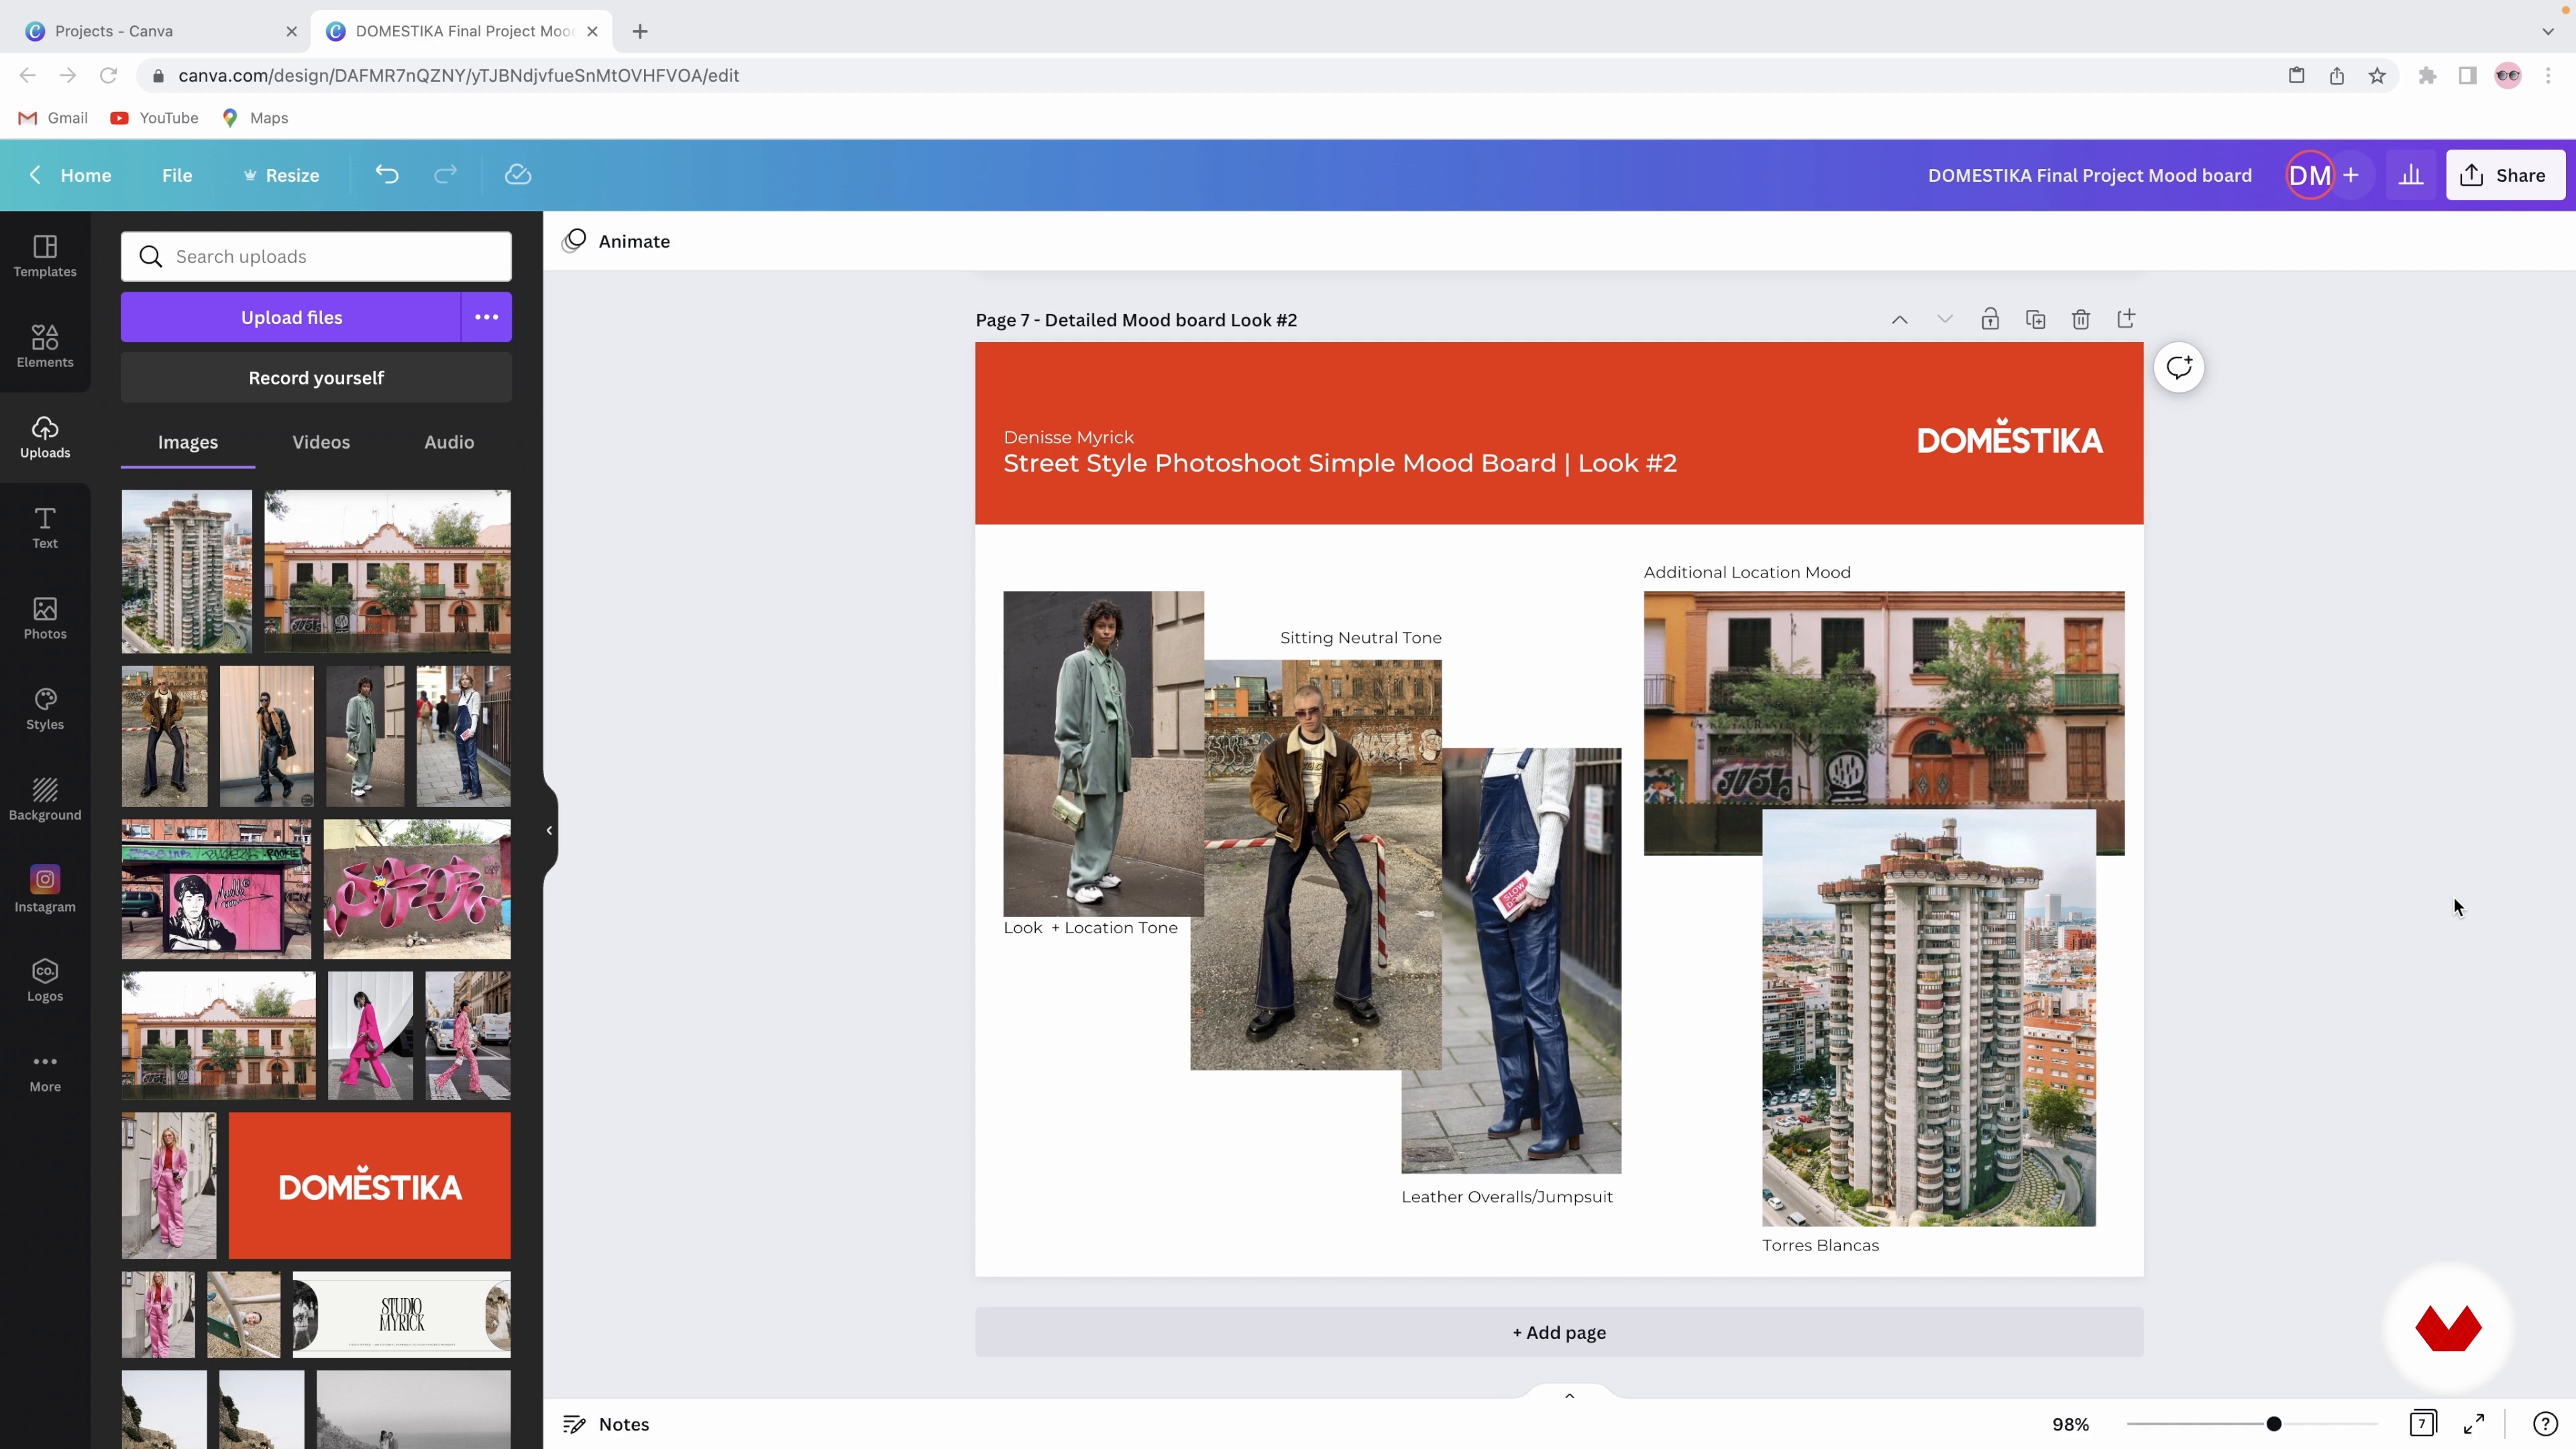This screenshot has height=1449, width=2576.
Task: Open the Notes panel
Action: pos(606,1424)
